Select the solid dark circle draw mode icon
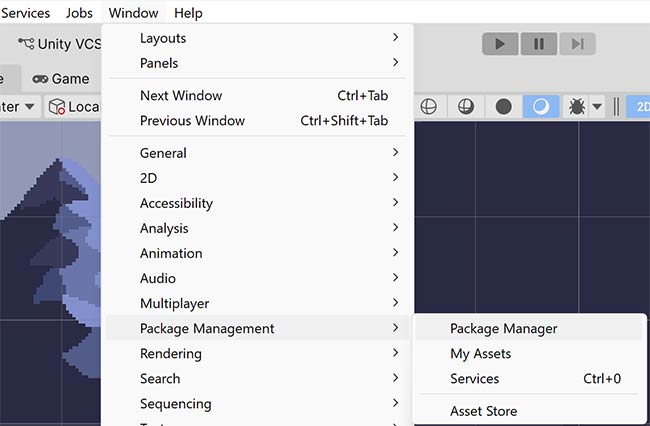This screenshot has width=650, height=426. (504, 107)
